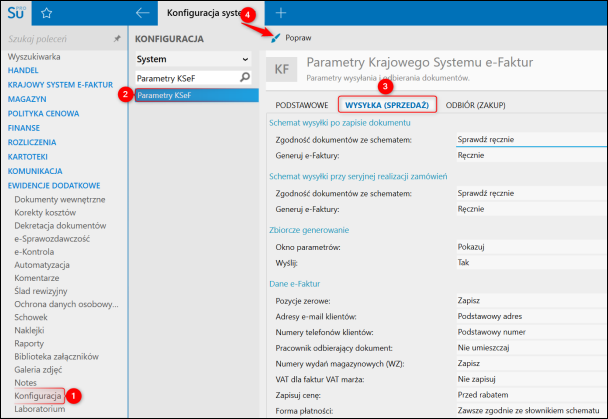Viewport: 608px width, 419px height.
Task: Open Laboratorium
Action: click(x=40, y=409)
